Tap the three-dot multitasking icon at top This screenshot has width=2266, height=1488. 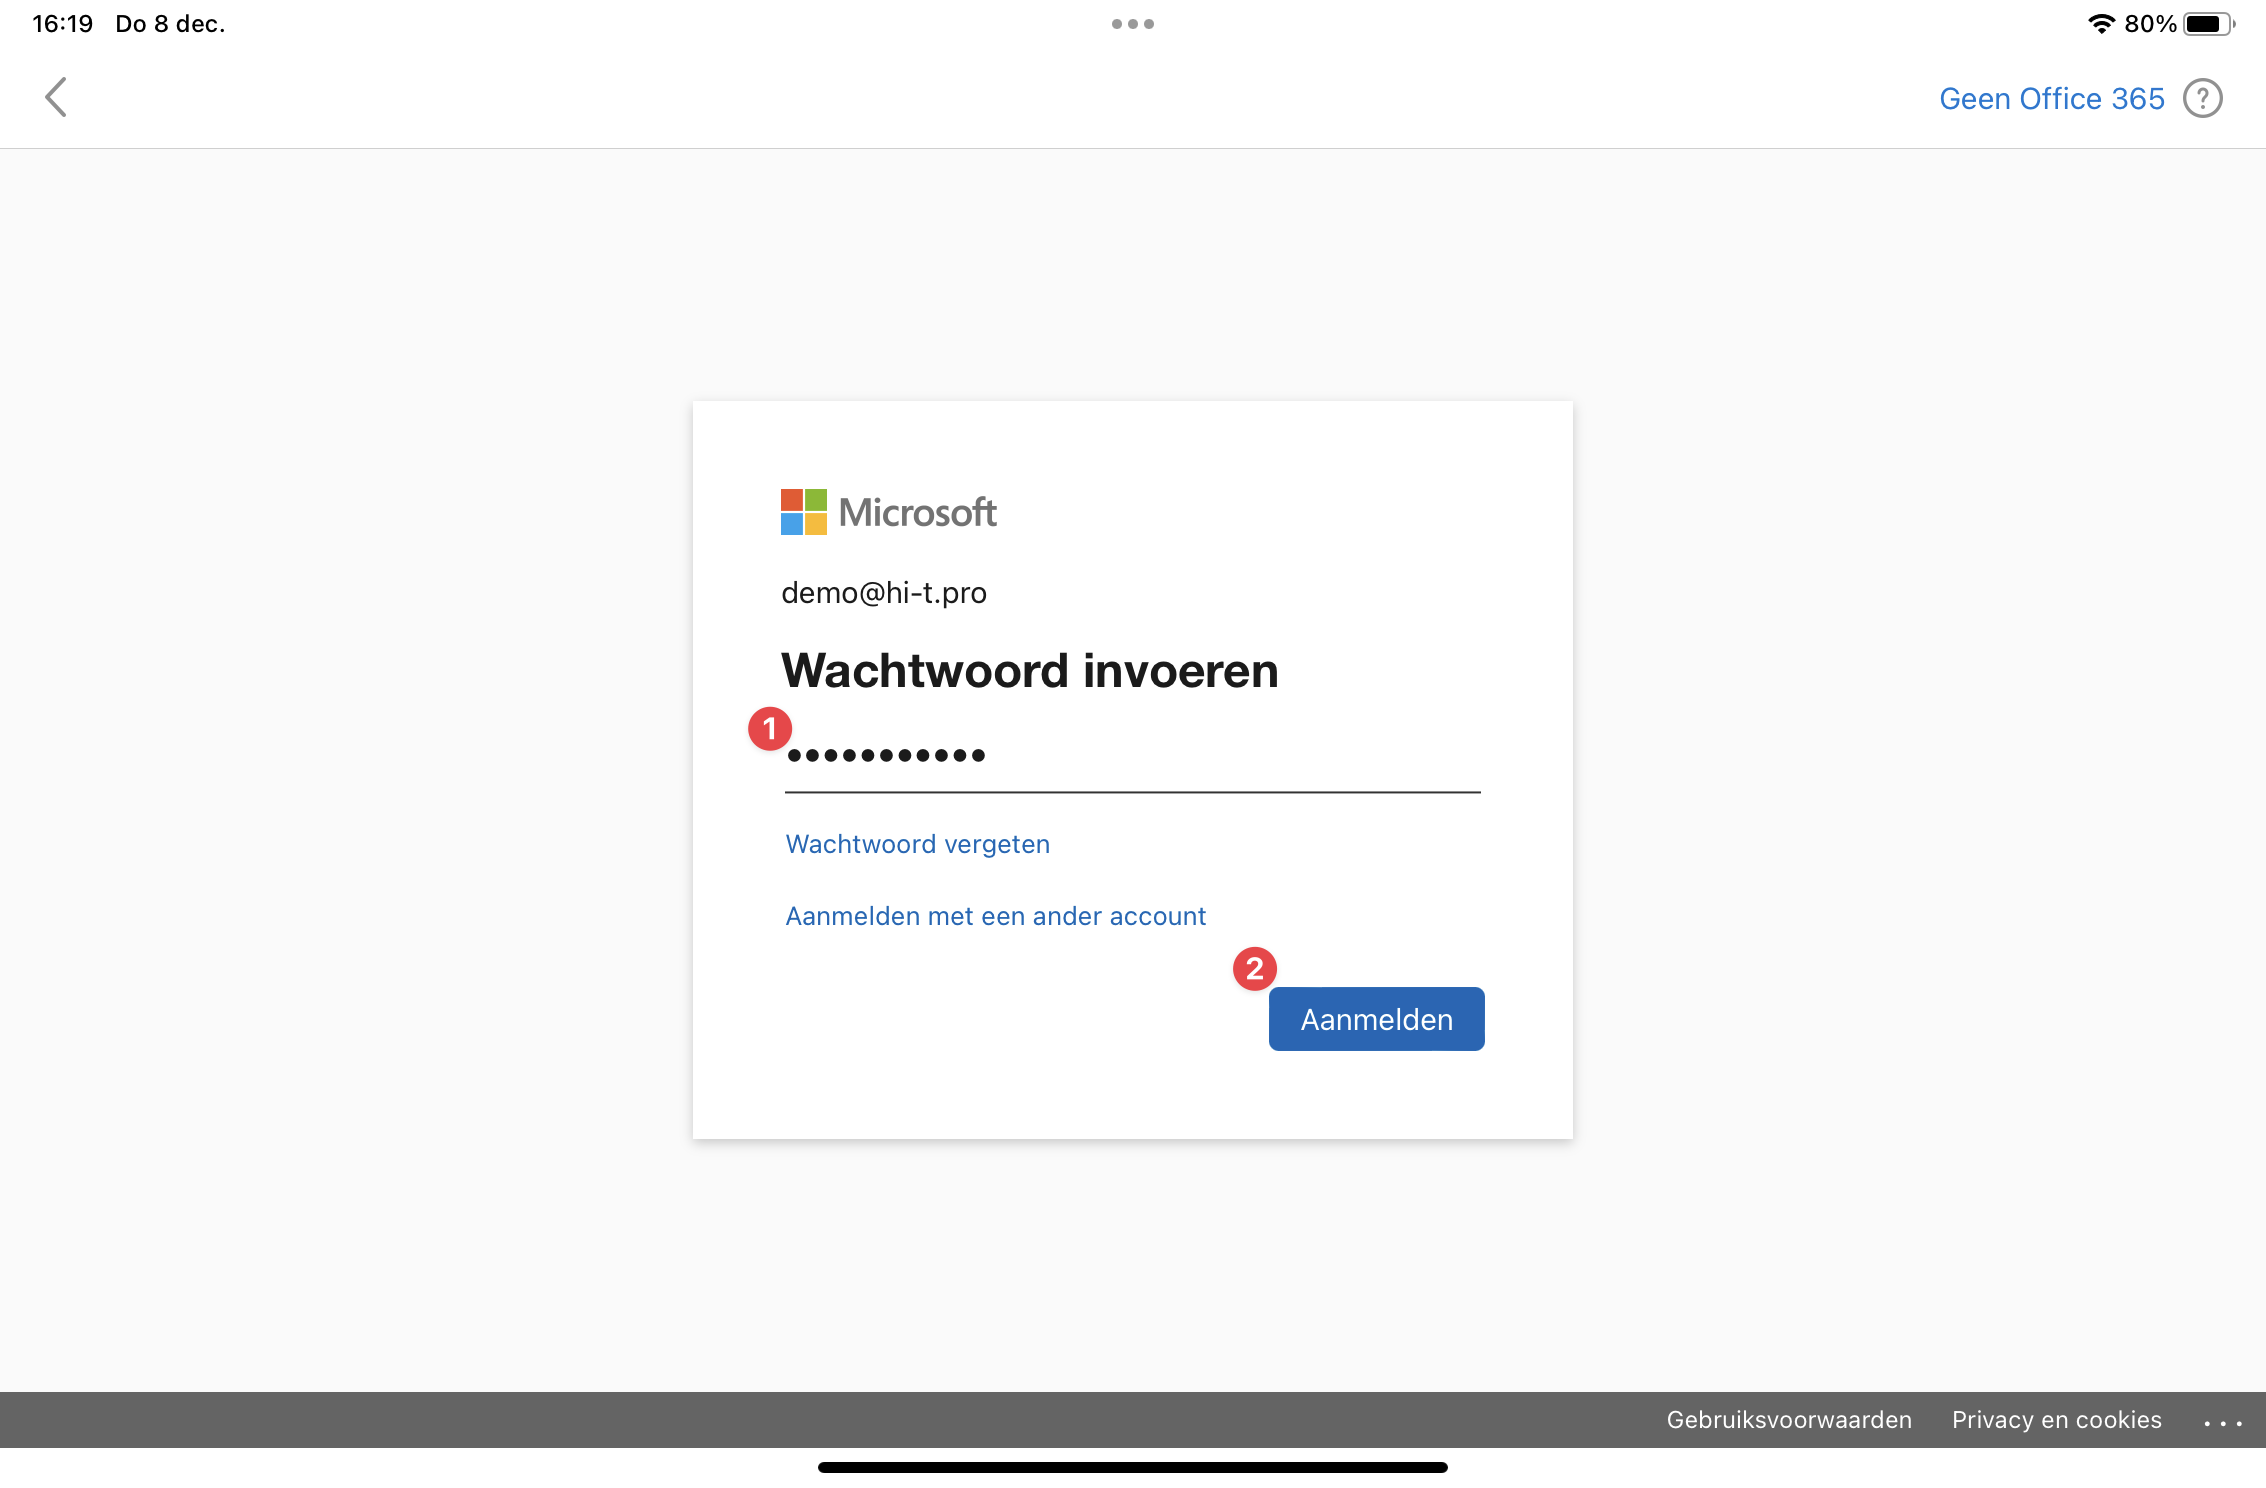1133,24
